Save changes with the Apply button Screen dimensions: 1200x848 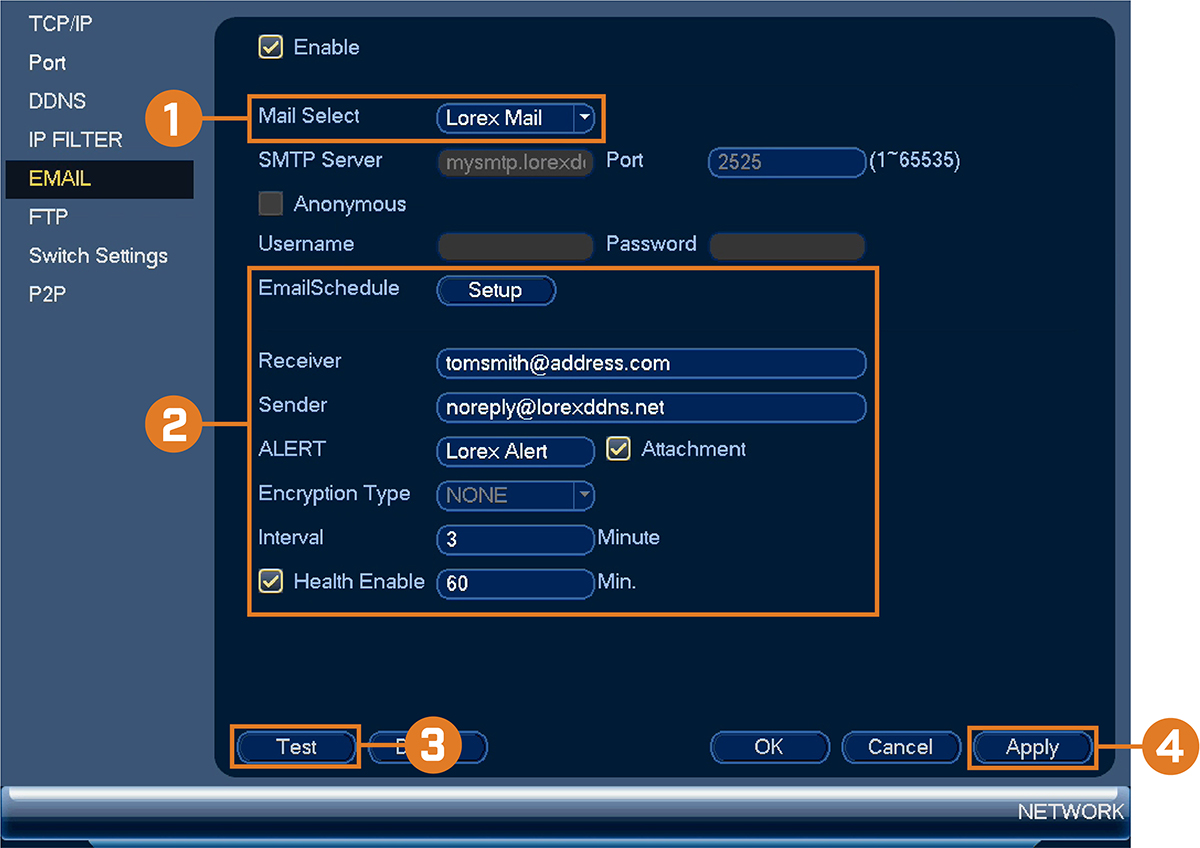(x=1032, y=747)
